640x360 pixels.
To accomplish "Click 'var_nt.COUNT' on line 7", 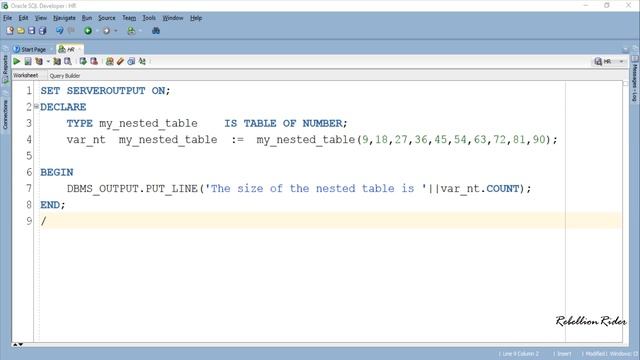I will pos(480,189).
